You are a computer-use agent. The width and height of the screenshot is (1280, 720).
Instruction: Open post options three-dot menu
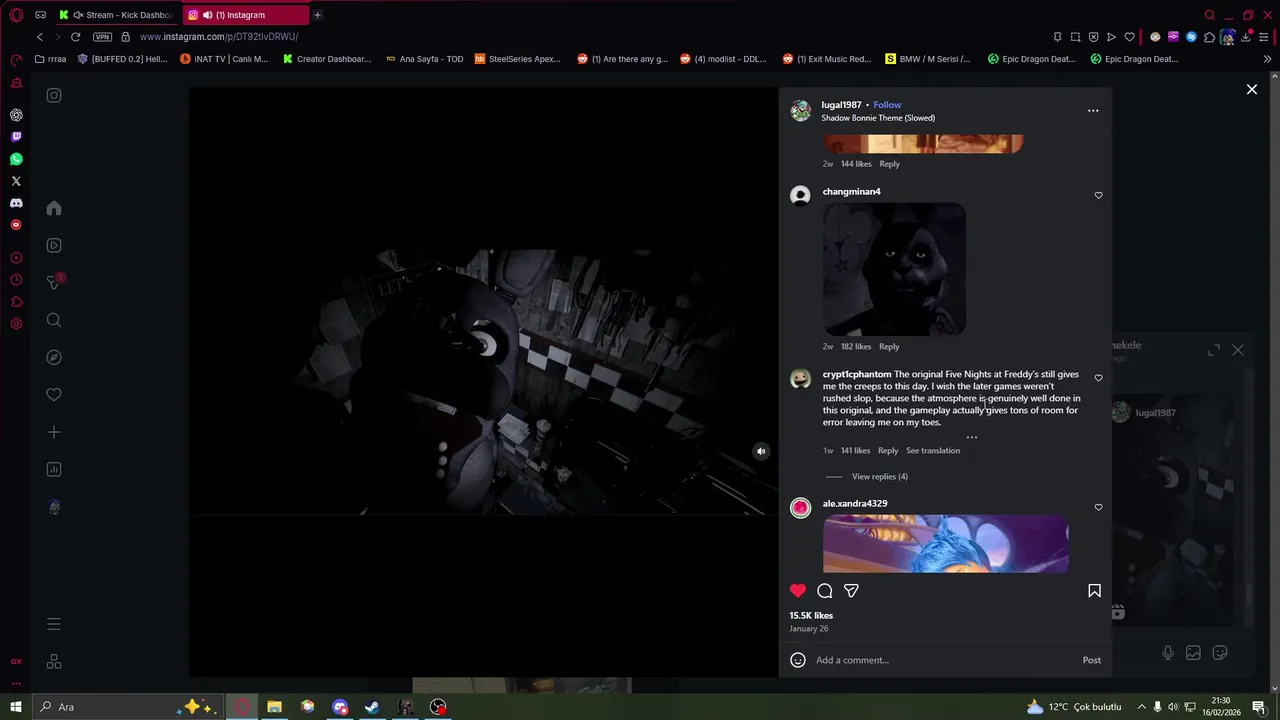point(1093,111)
